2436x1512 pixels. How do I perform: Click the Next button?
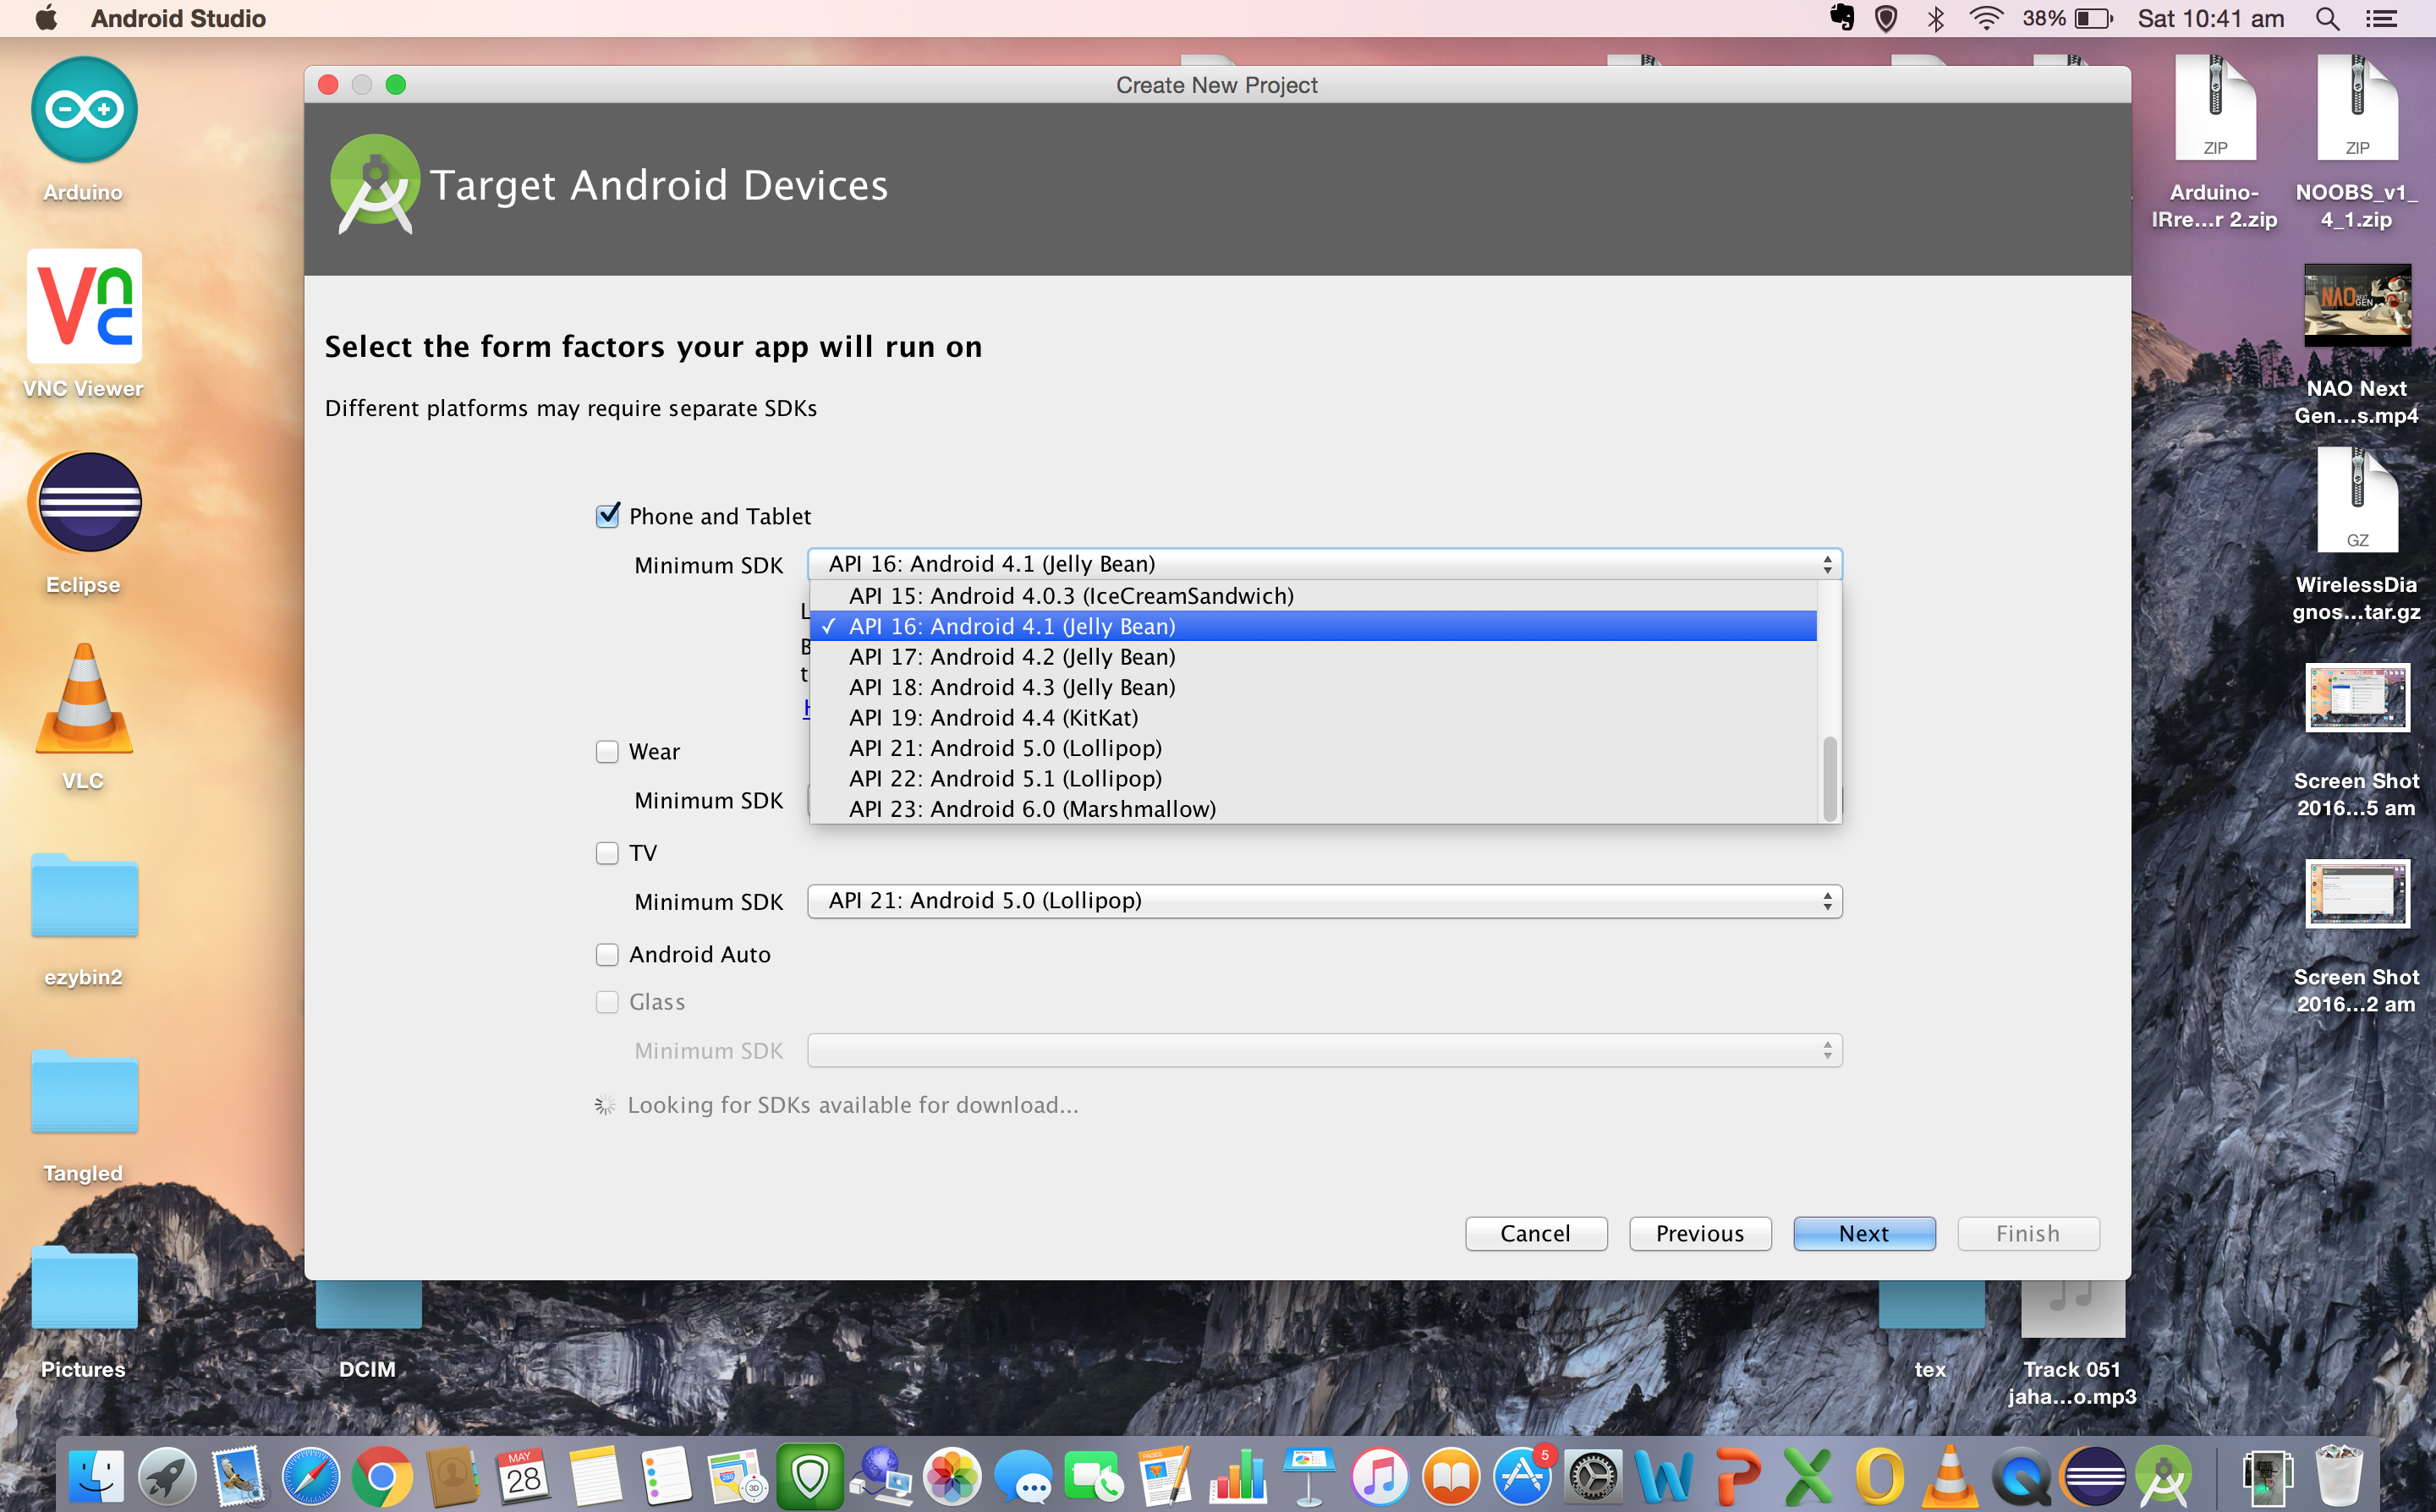point(1864,1233)
